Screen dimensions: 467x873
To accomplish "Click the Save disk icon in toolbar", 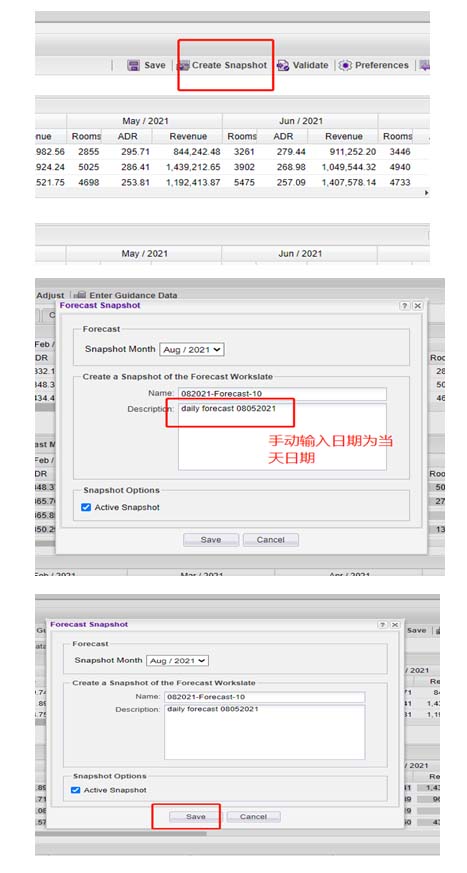I will pos(133,65).
